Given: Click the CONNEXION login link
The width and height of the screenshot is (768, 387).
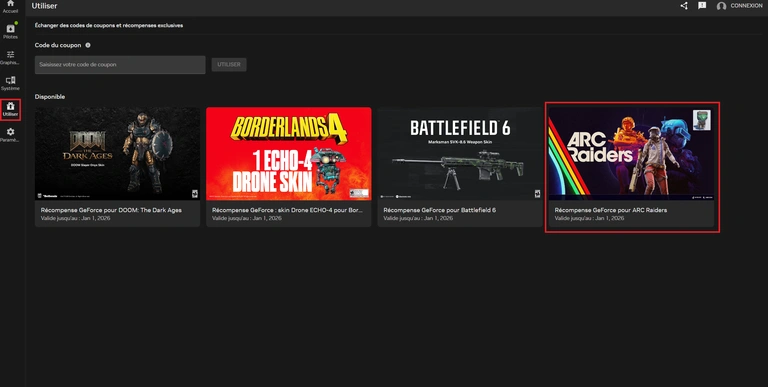Looking at the screenshot, I should pos(746,6).
